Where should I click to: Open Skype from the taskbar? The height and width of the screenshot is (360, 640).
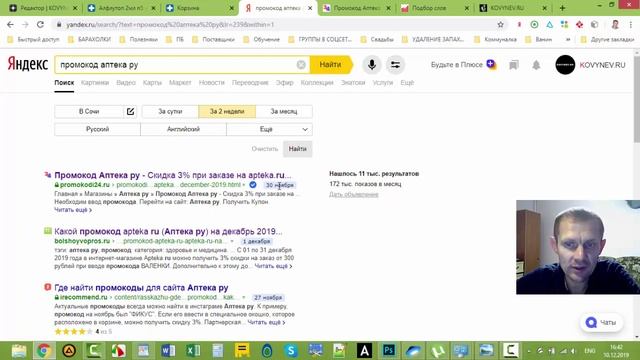point(291,350)
